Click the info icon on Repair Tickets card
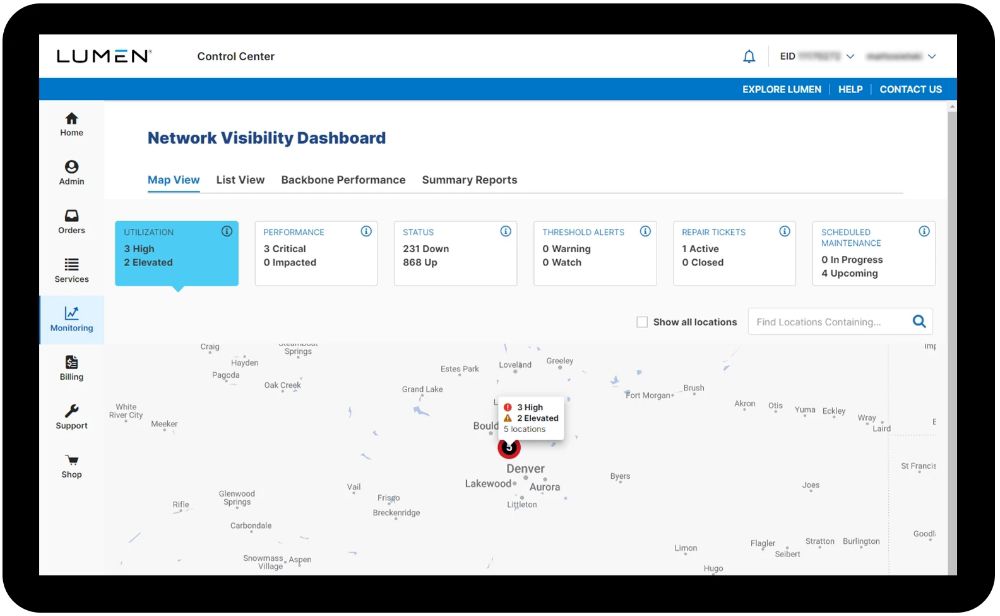This screenshot has height=616, width=1000. [x=785, y=231]
